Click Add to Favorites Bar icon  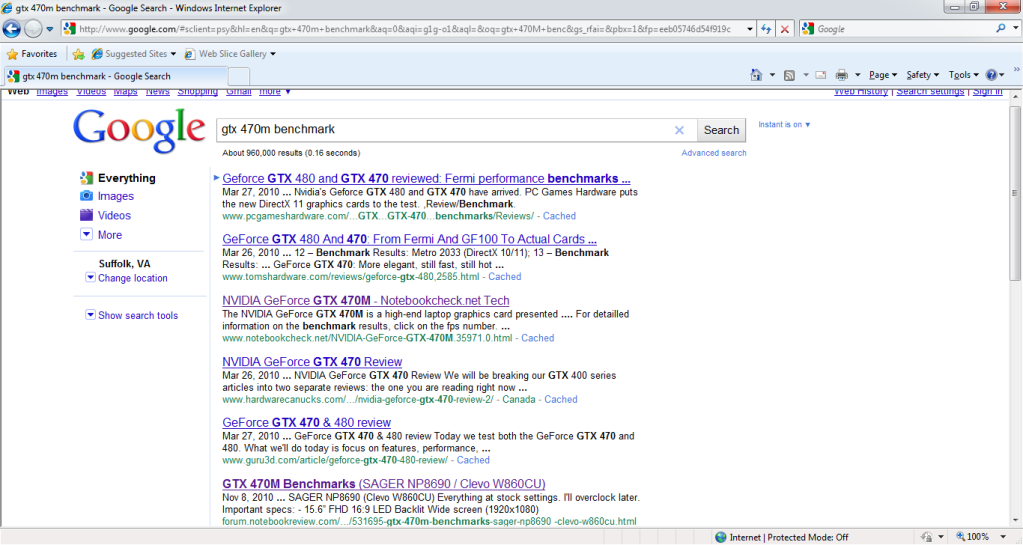coord(78,54)
